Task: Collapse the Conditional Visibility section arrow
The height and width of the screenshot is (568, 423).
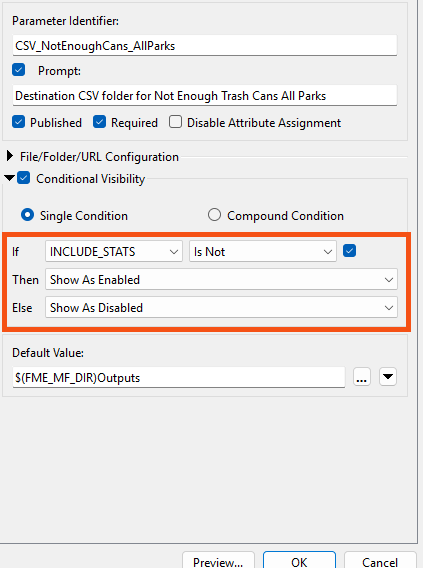Action: pyautogui.click(x=9, y=178)
